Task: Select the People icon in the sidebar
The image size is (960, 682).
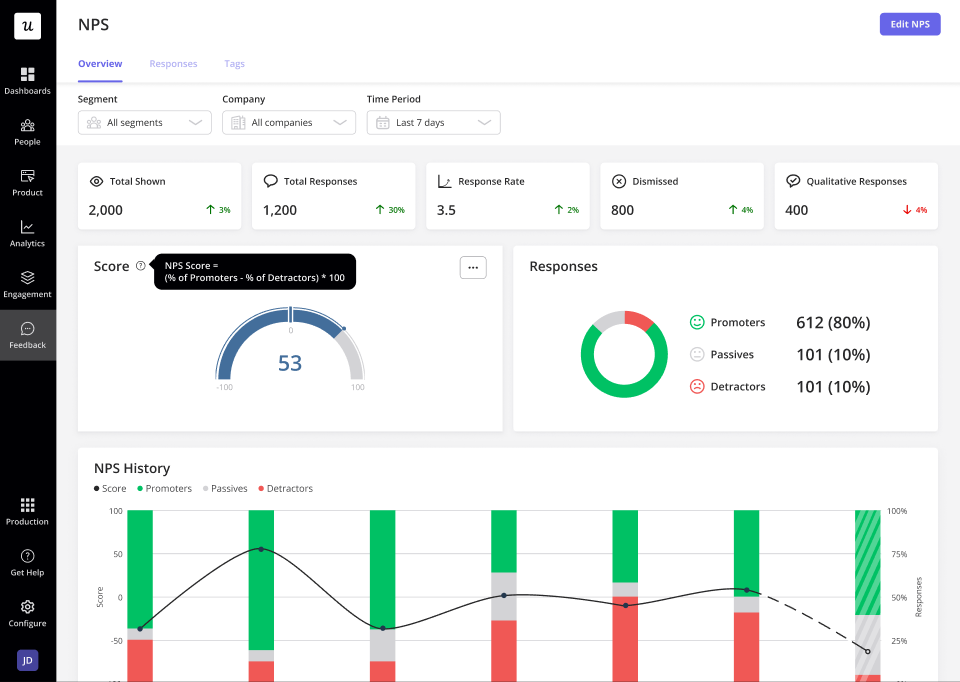Action: [27, 131]
